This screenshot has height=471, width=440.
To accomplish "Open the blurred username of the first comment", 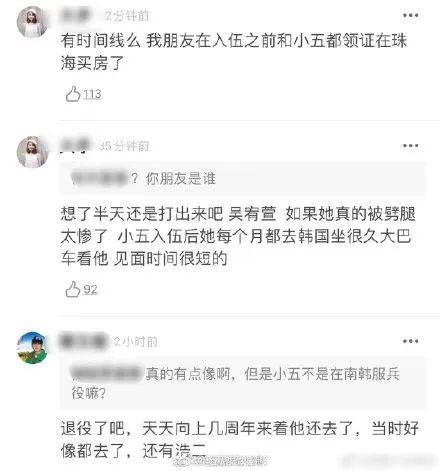I will point(76,16).
